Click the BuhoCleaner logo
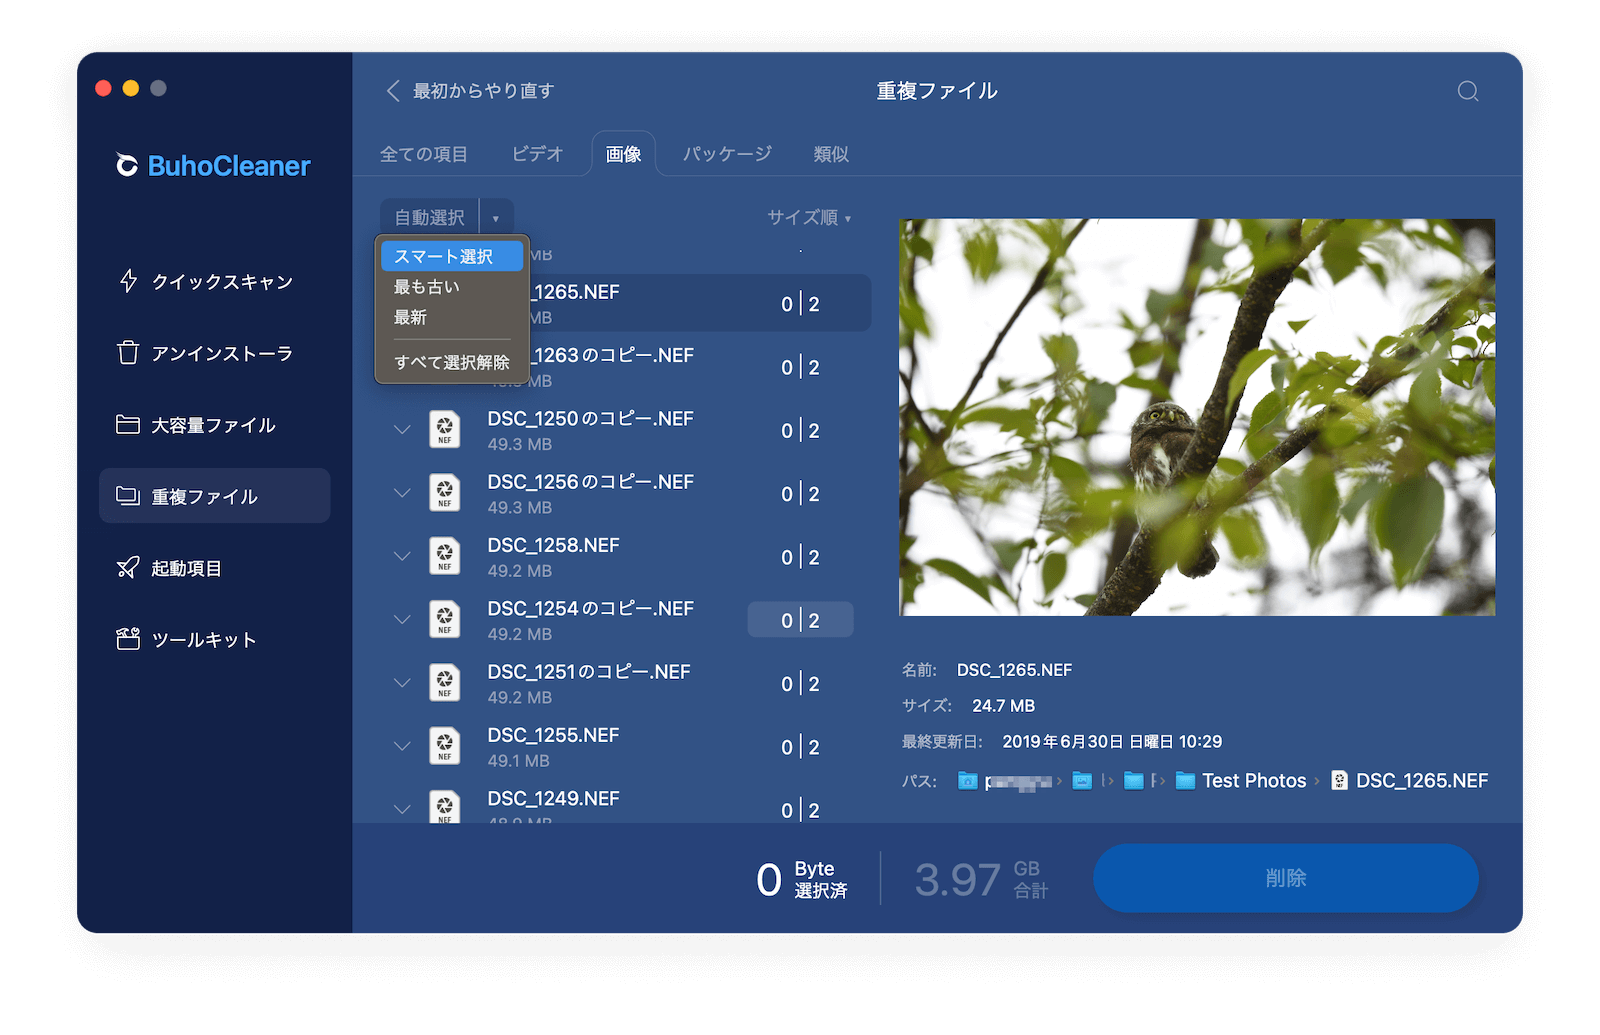 click(213, 166)
